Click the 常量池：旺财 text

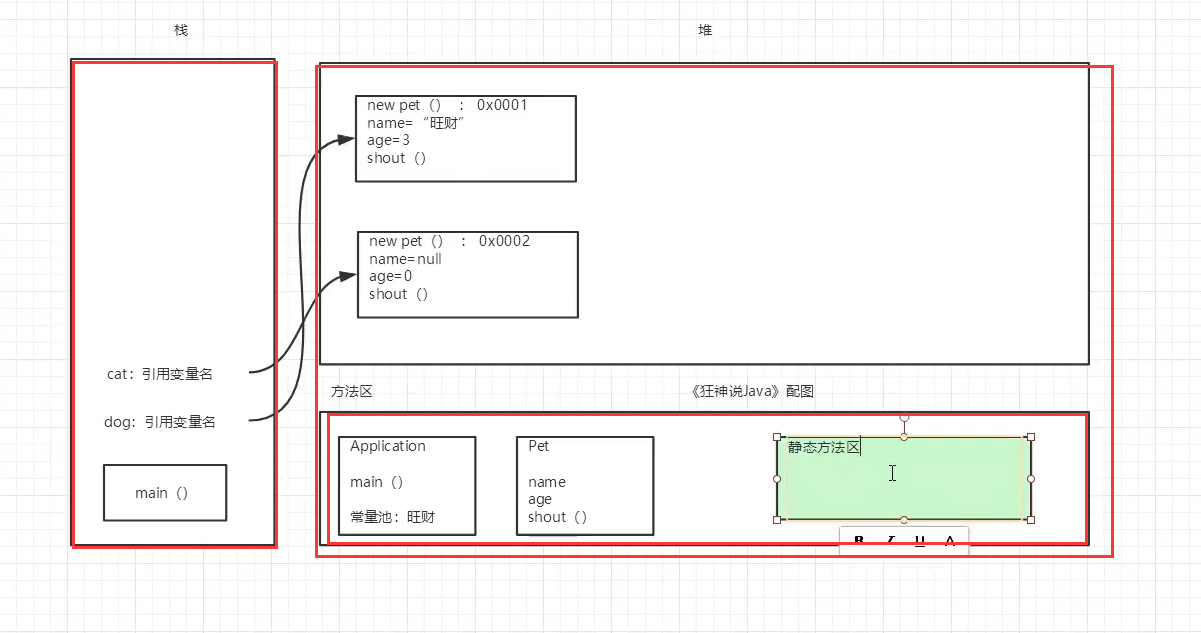[393, 517]
